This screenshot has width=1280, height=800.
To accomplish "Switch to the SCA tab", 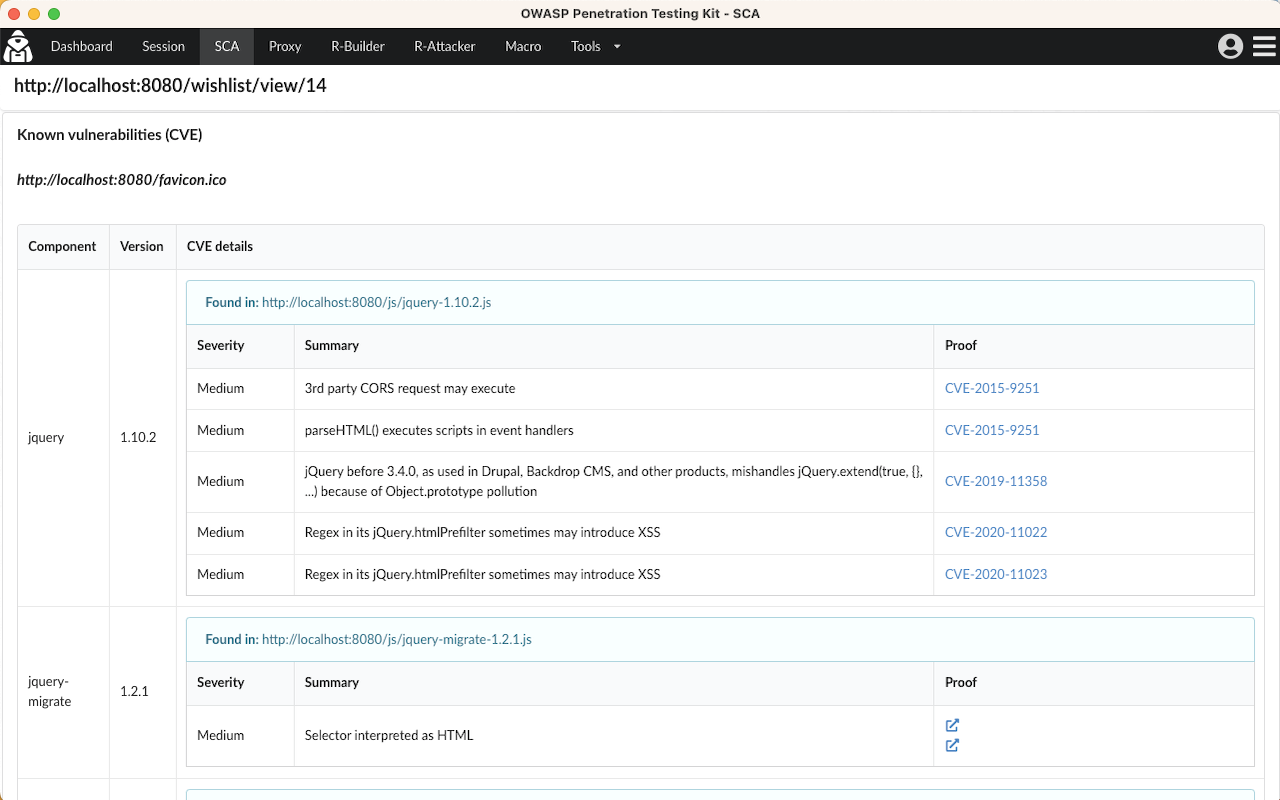I will click(x=226, y=46).
